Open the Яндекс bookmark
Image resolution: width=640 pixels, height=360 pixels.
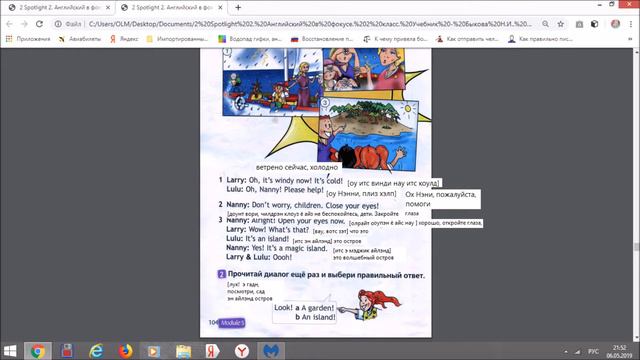(124, 39)
